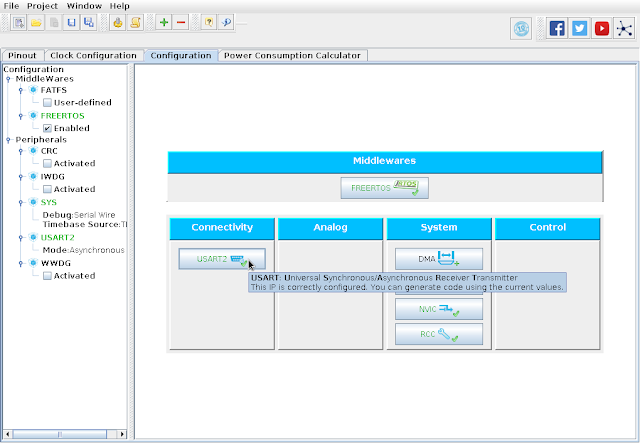The height and width of the screenshot is (443, 640).
Task: Open the RCC system configuration button
Action: (x=439, y=334)
